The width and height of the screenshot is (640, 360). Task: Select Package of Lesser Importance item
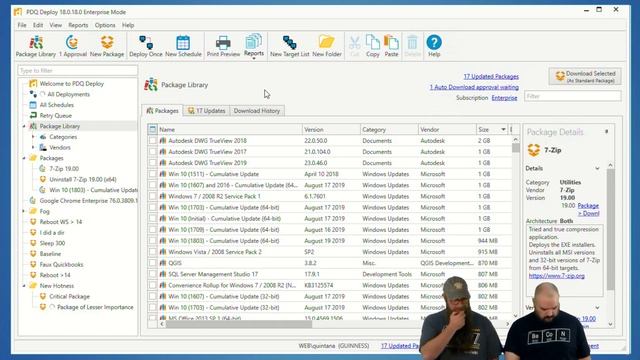[95, 307]
